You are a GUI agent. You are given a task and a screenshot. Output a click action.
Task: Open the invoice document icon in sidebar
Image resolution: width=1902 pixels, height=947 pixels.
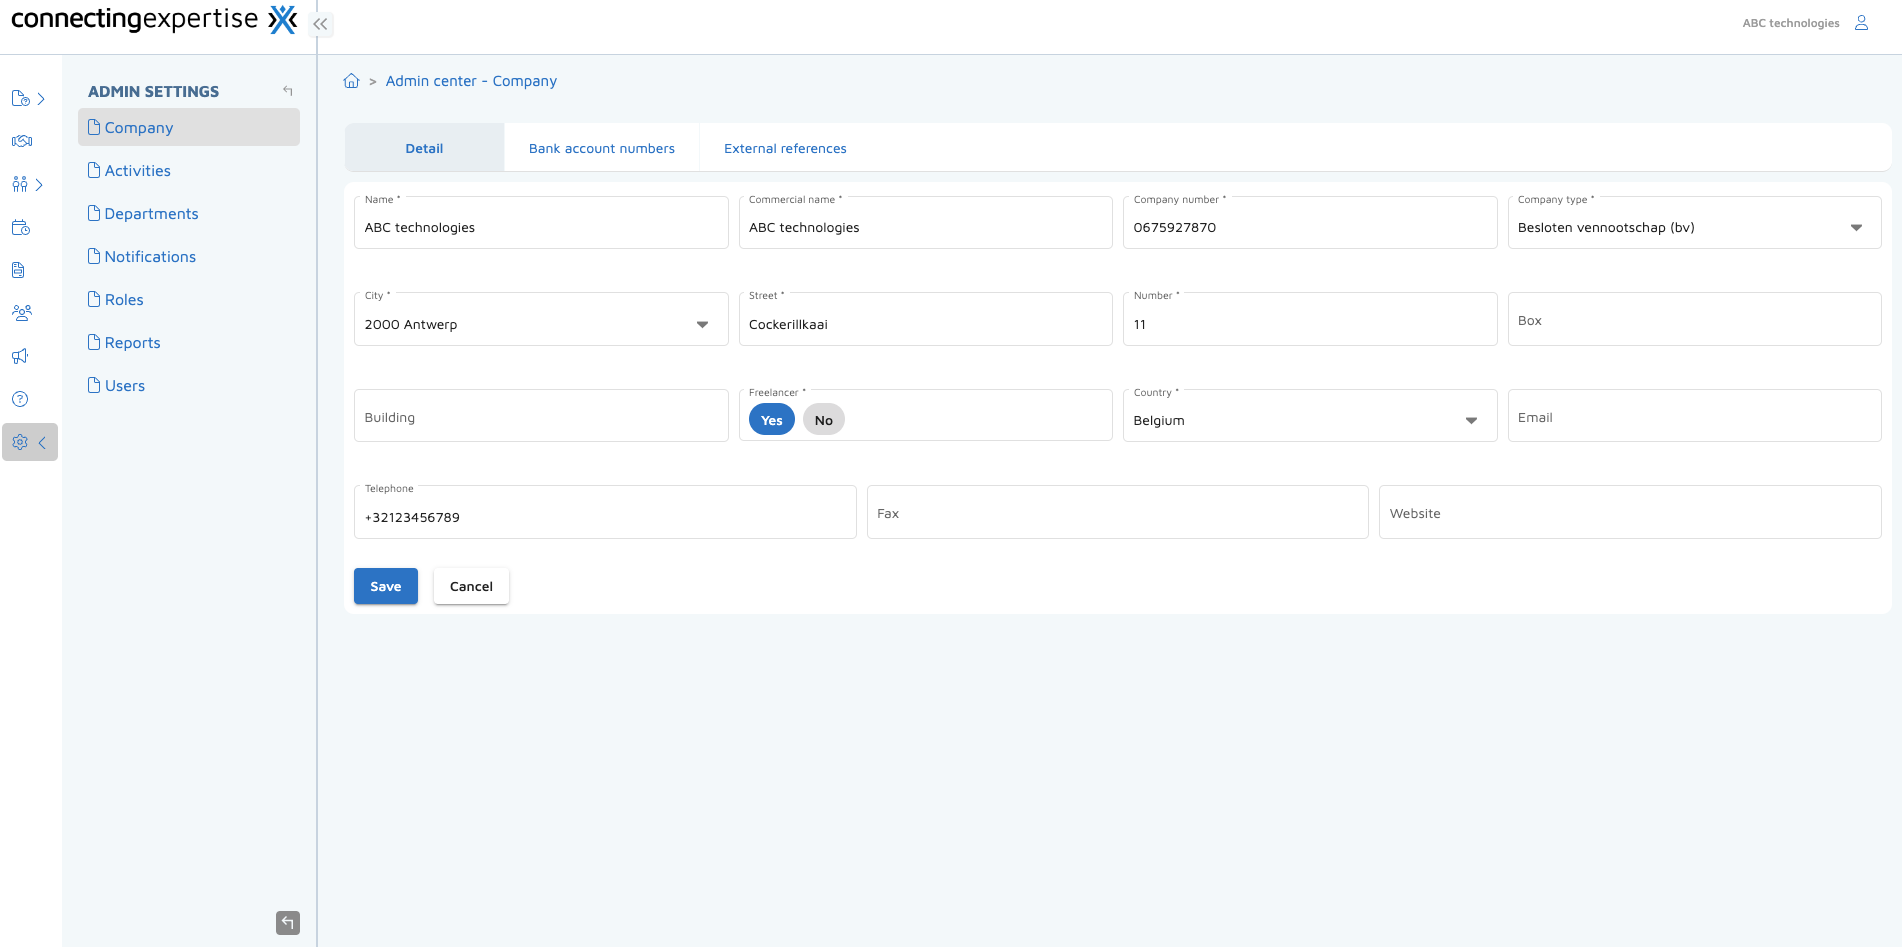click(x=21, y=270)
